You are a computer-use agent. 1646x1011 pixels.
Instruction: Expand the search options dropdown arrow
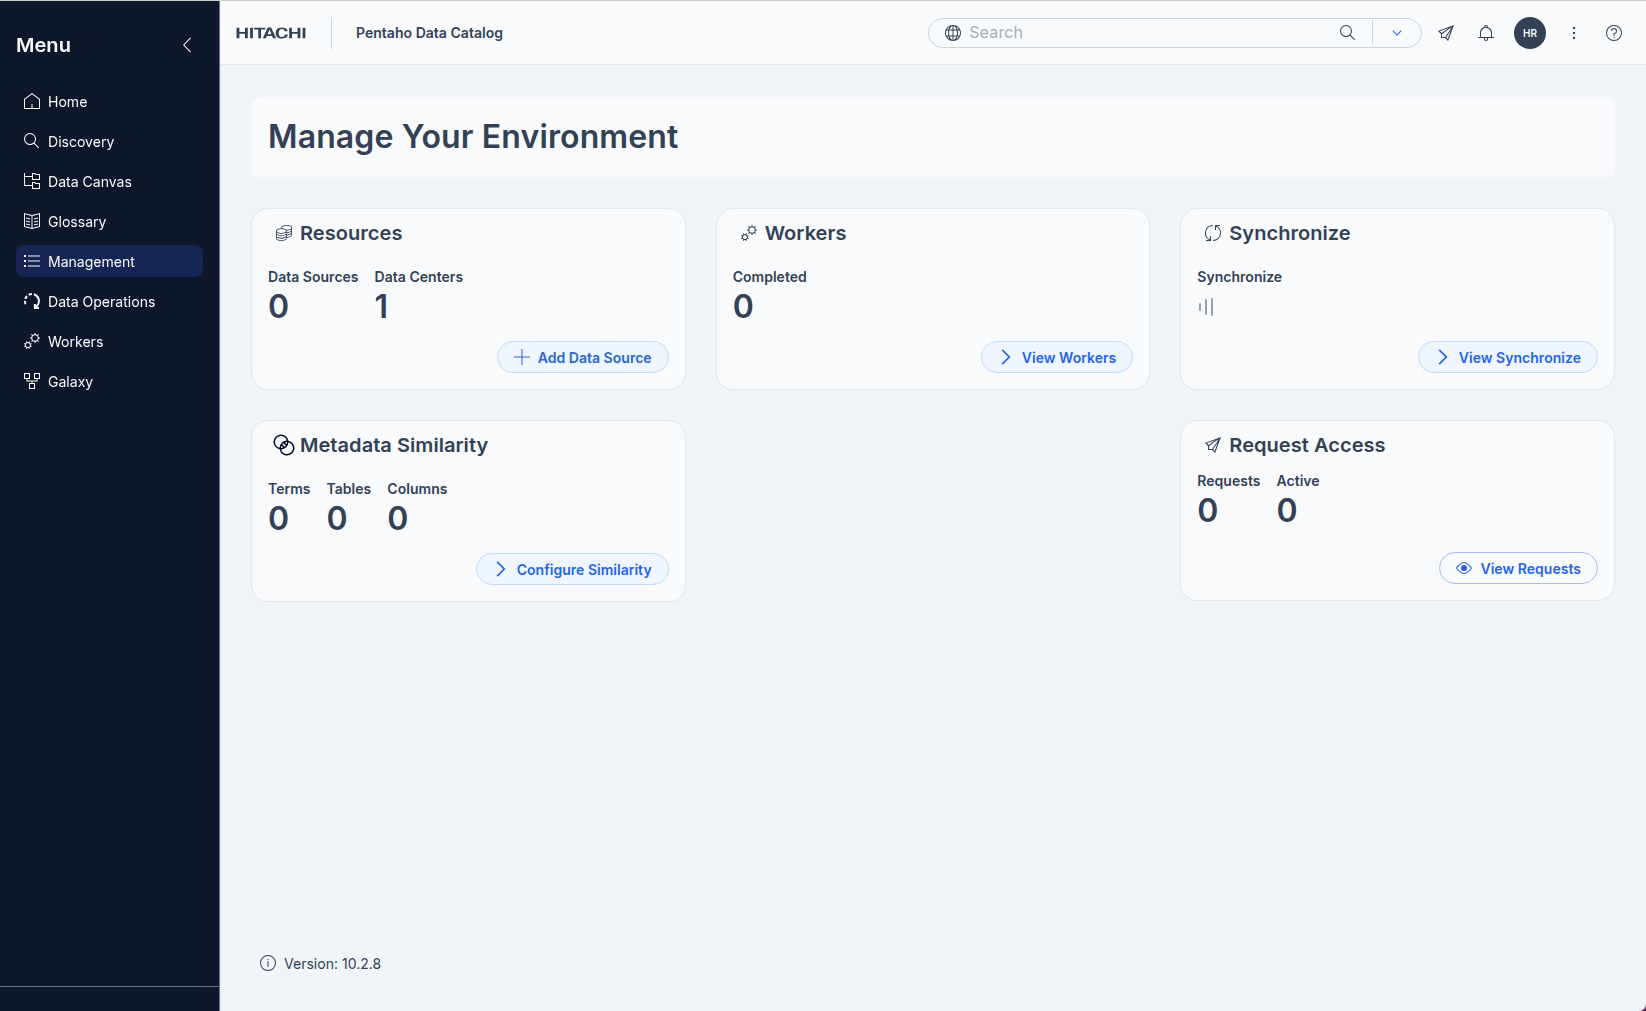pos(1396,33)
